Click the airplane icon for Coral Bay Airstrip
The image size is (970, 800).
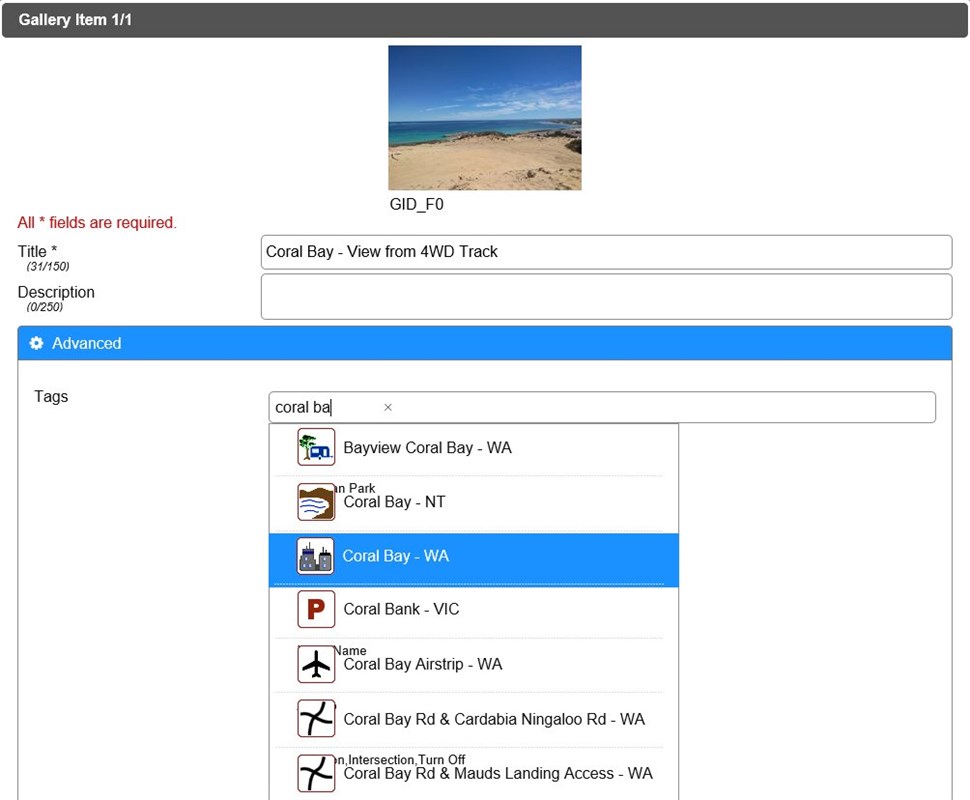pyautogui.click(x=316, y=664)
